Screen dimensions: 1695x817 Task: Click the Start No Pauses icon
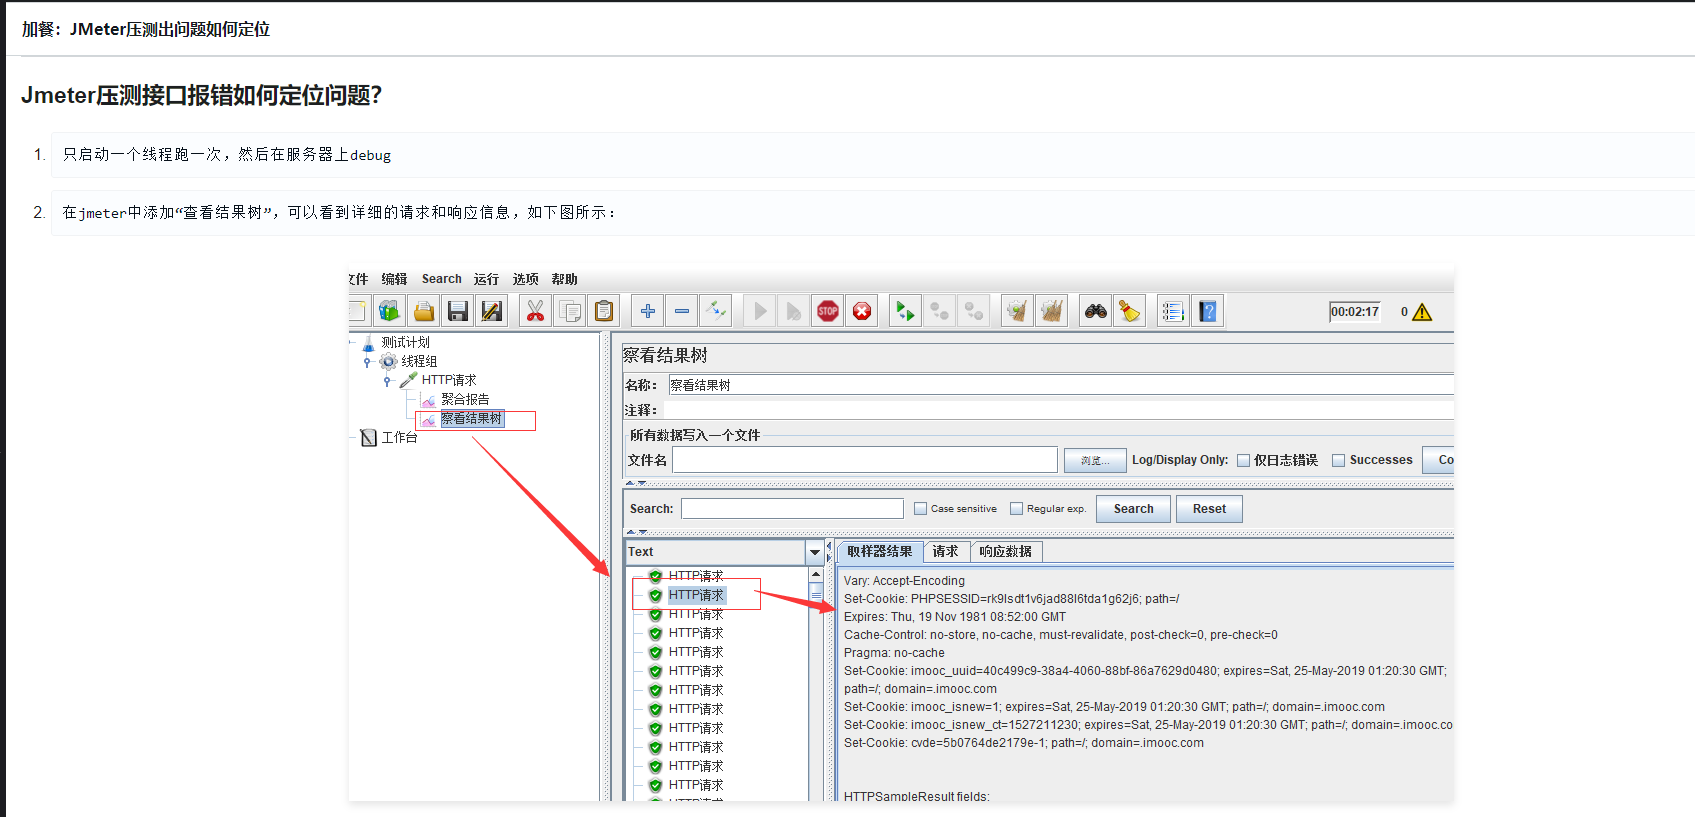794,311
